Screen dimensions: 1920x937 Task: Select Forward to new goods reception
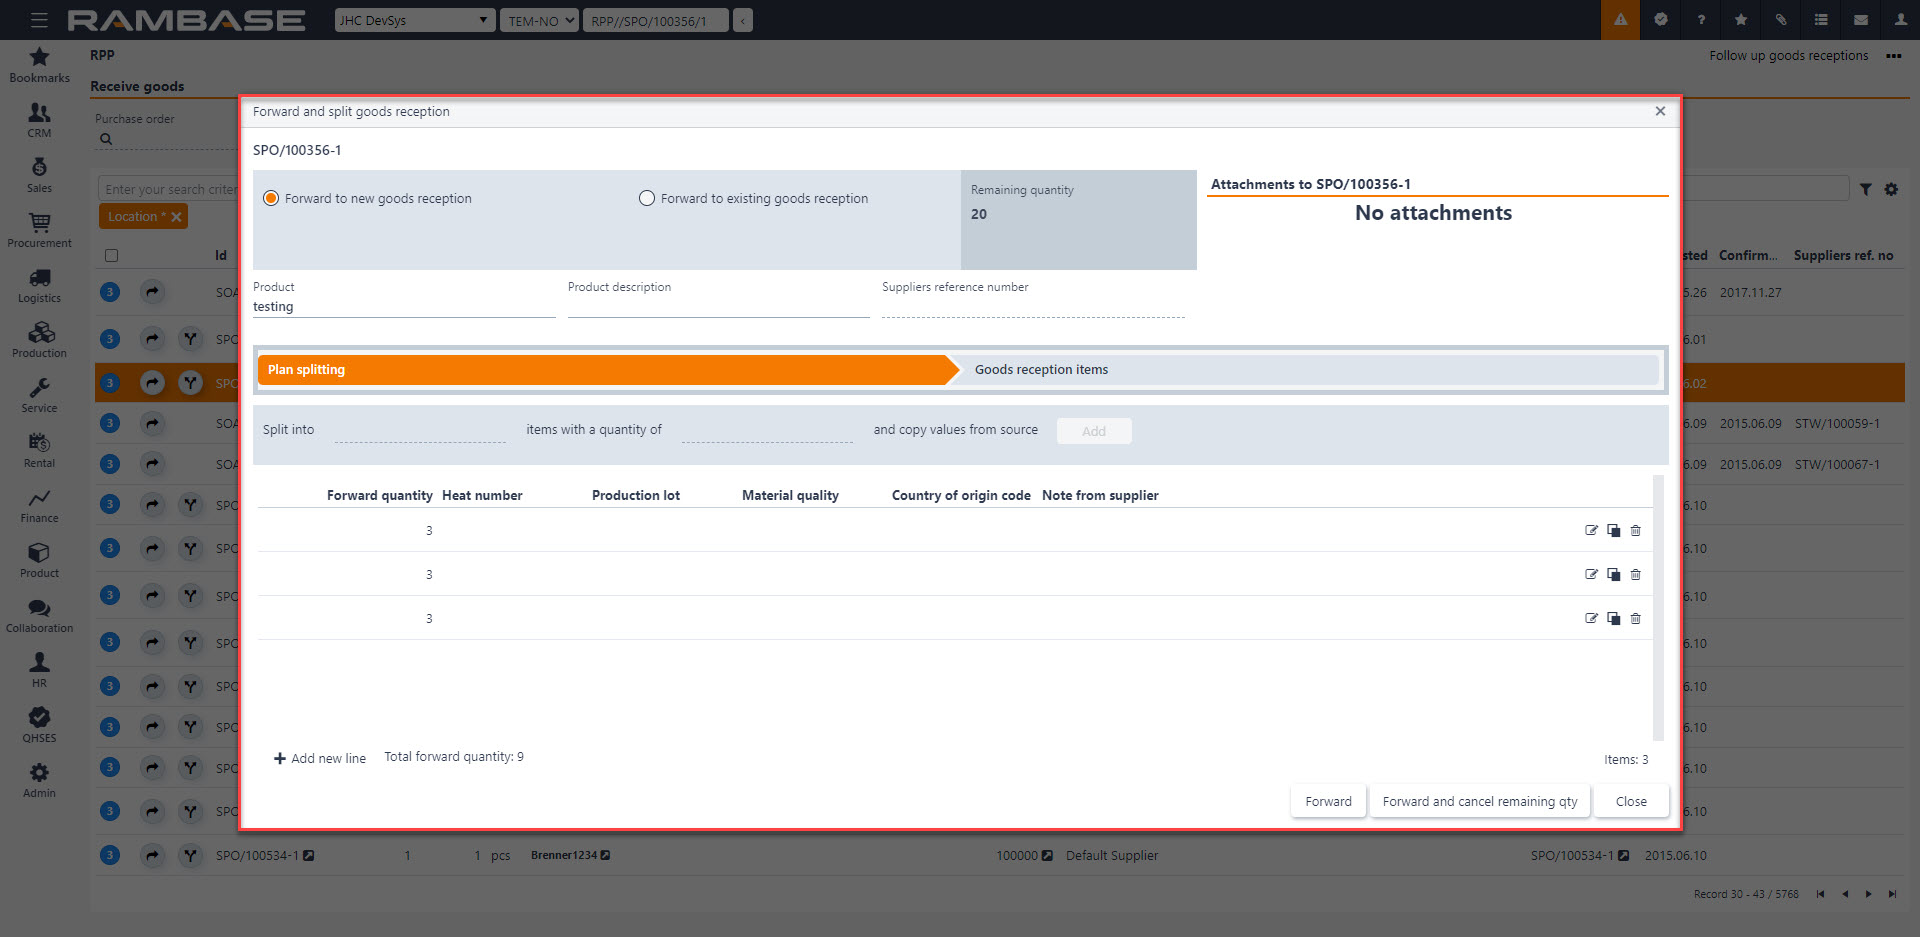271,199
